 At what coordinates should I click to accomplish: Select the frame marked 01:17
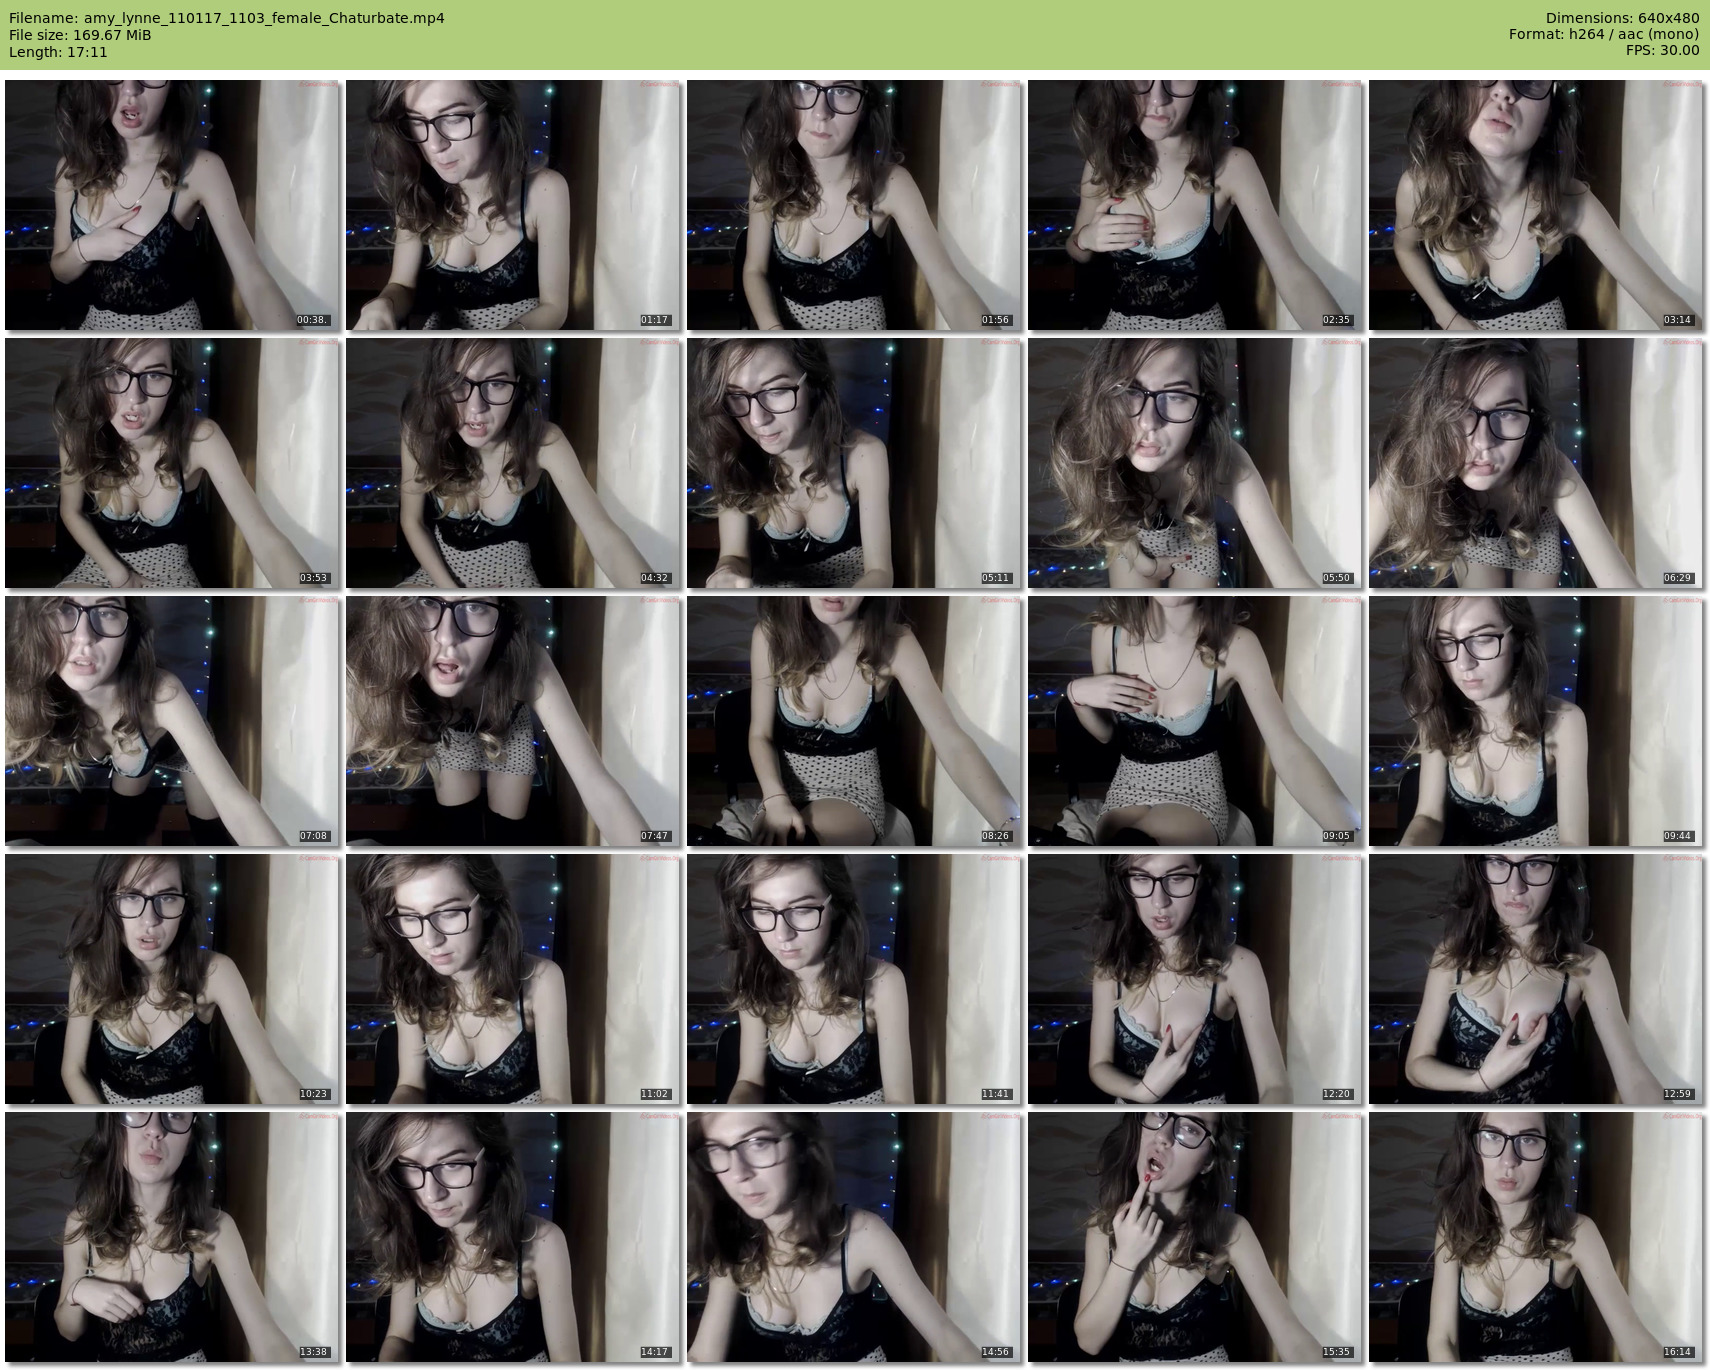[x=513, y=205]
